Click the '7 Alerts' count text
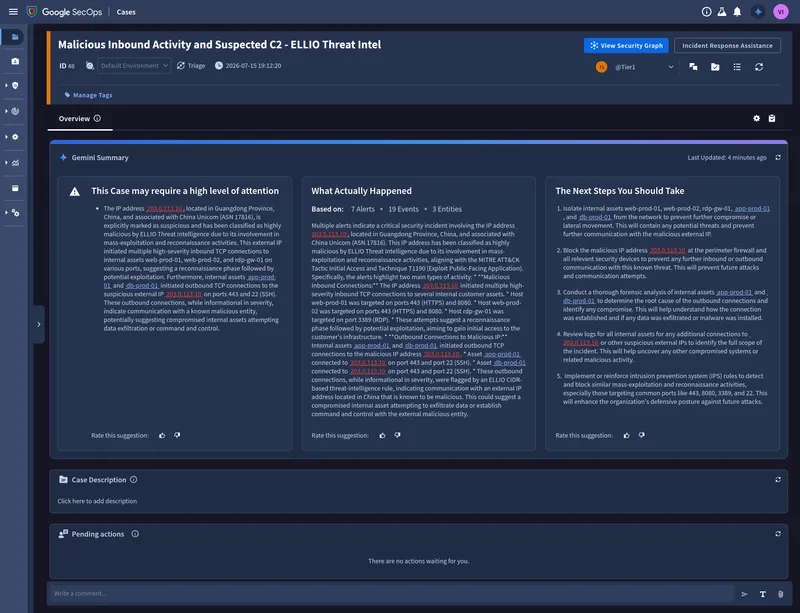 click(x=363, y=209)
